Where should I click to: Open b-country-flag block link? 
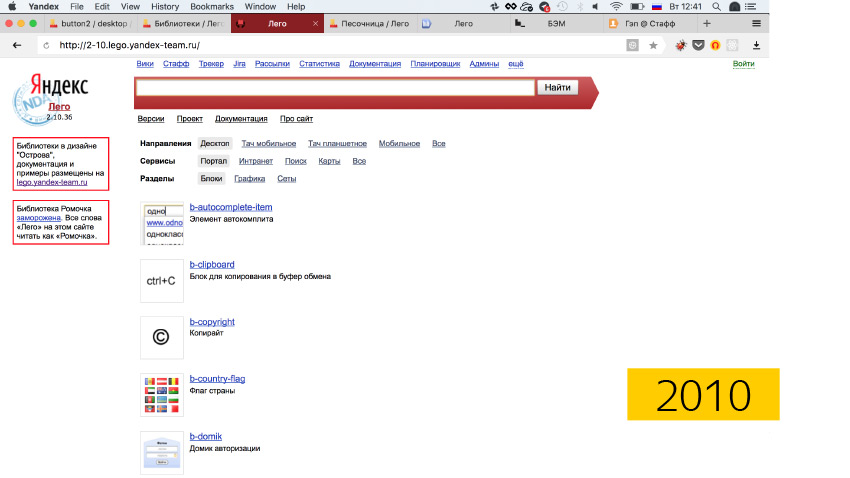point(217,379)
